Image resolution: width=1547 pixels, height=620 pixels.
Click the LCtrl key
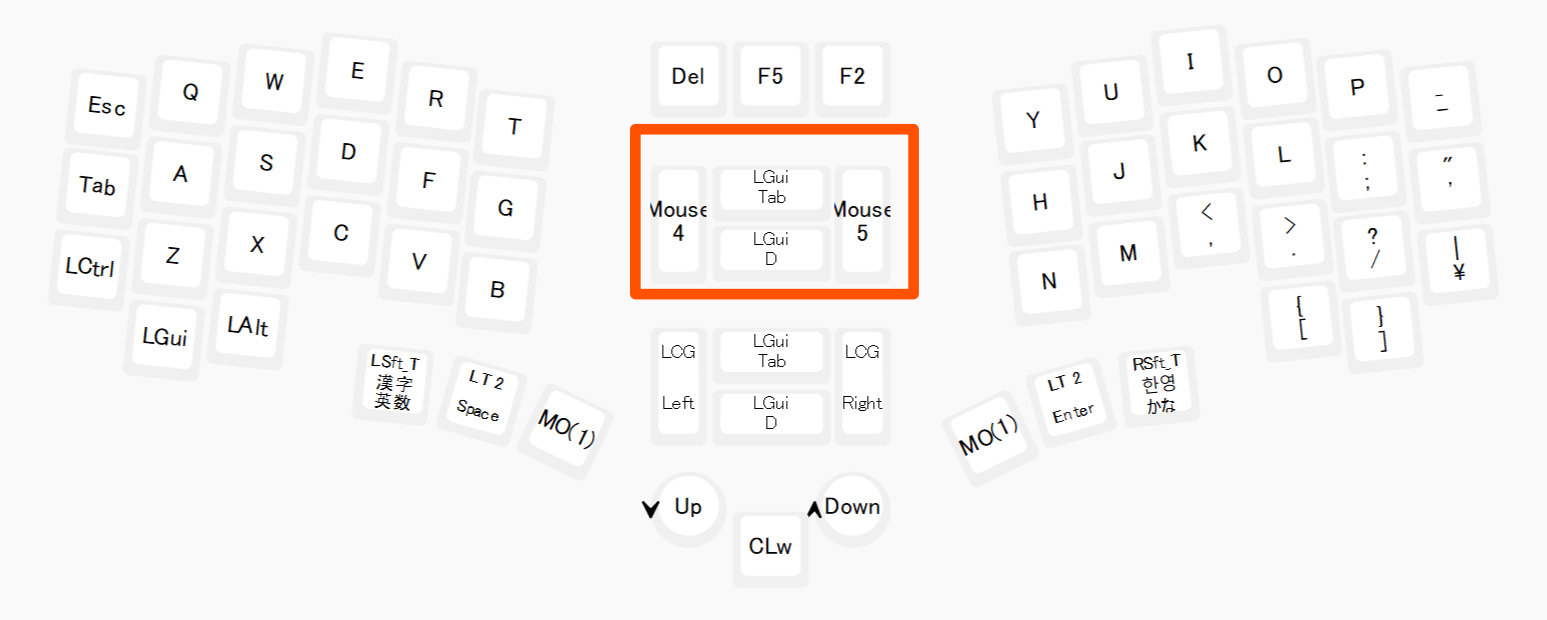tap(90, 266)
